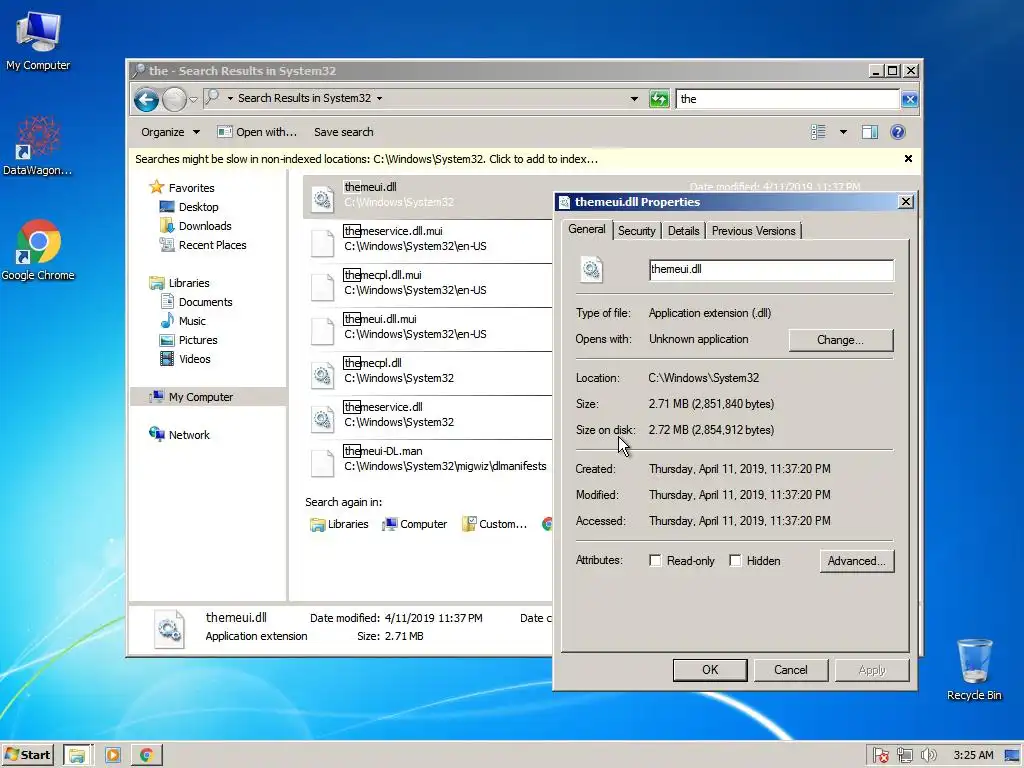Open the Help question mark icon
The width and height of the screenshot is (1024, 768).
pos(898,132)
